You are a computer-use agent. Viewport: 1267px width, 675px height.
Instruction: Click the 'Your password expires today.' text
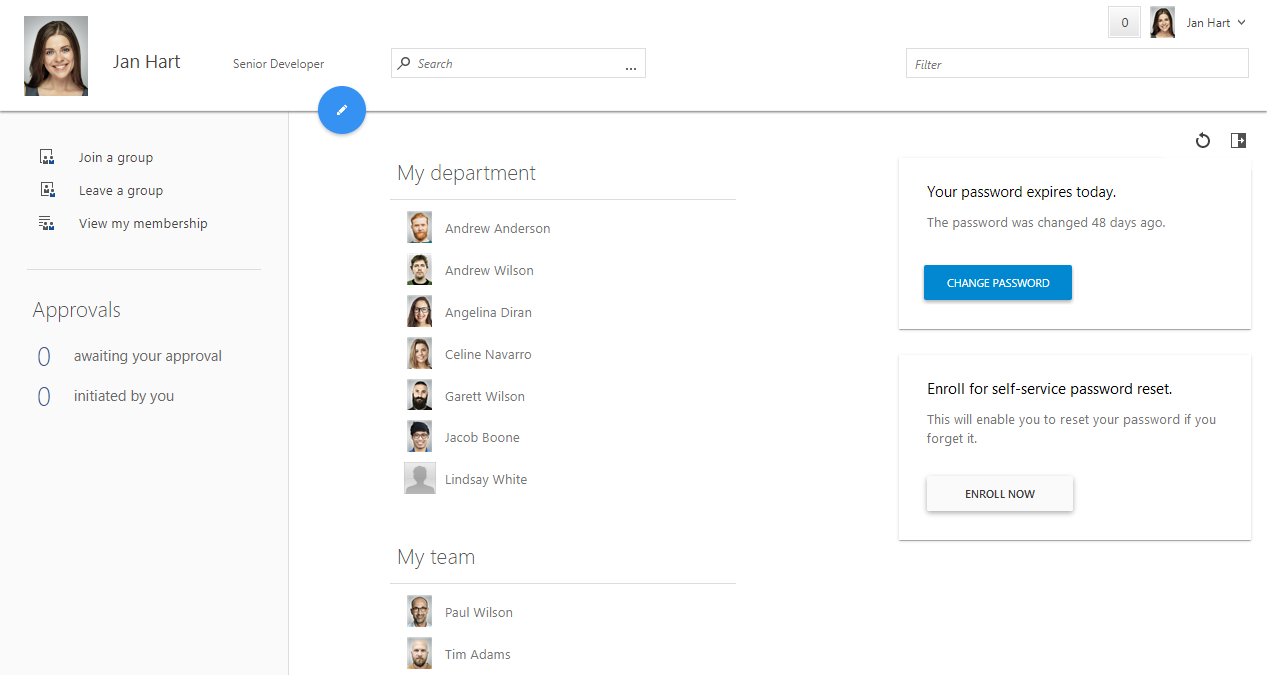(x=1021, y=192)
